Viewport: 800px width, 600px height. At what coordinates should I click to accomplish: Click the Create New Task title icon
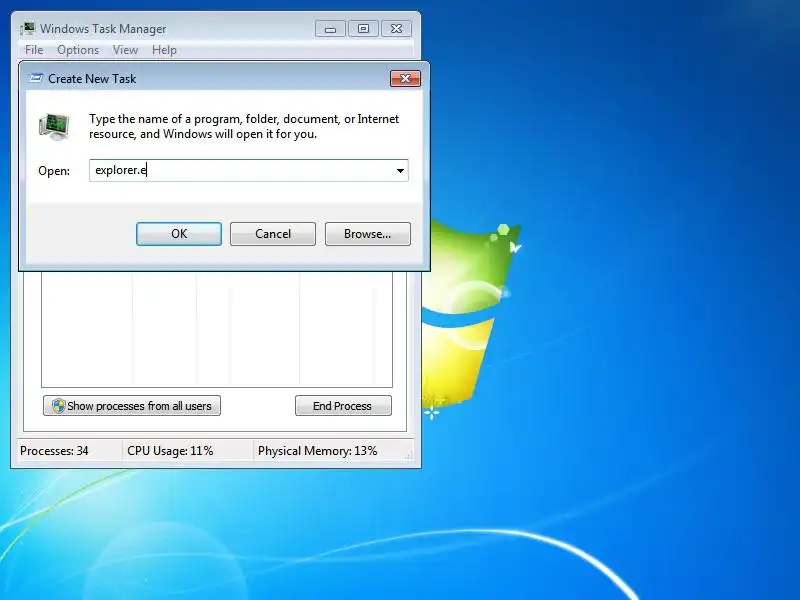[36, 78]
